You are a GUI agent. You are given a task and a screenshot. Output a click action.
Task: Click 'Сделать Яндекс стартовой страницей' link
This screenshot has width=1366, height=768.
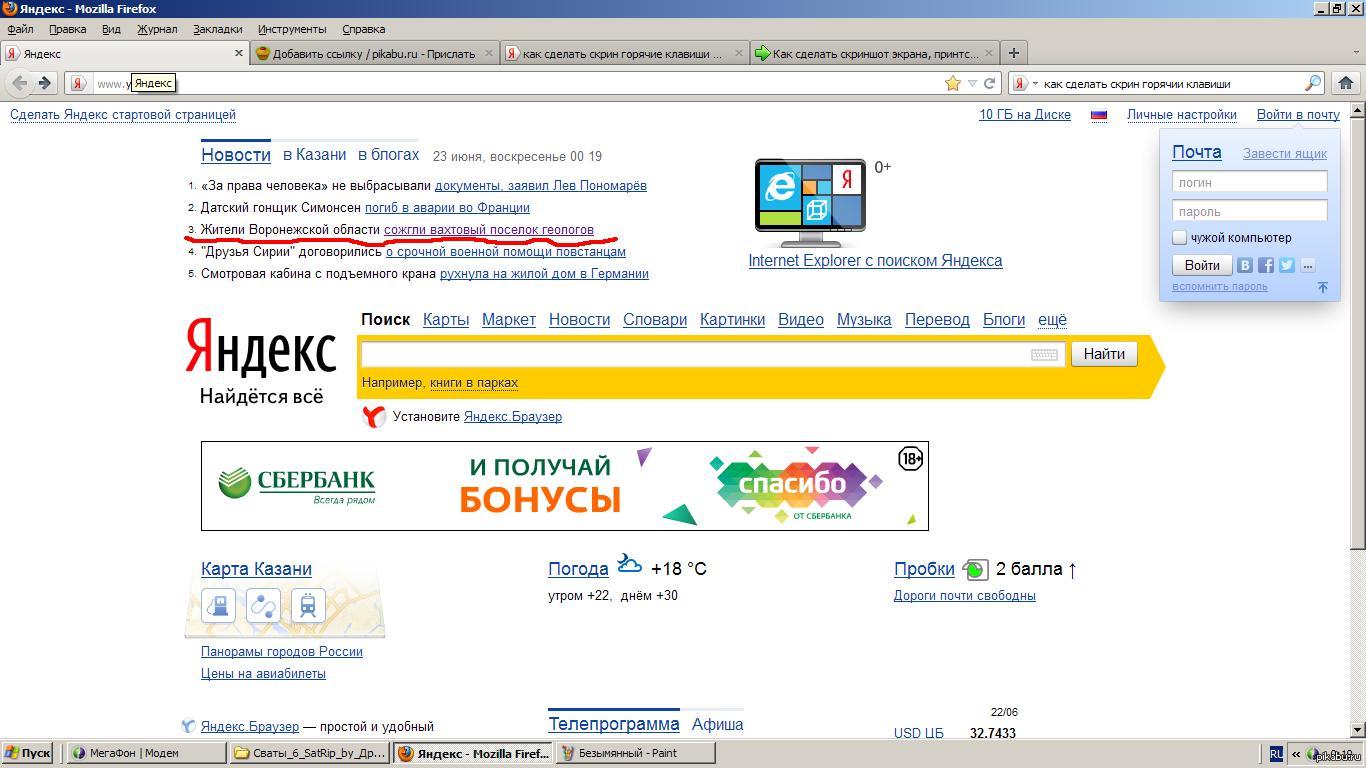123,115
